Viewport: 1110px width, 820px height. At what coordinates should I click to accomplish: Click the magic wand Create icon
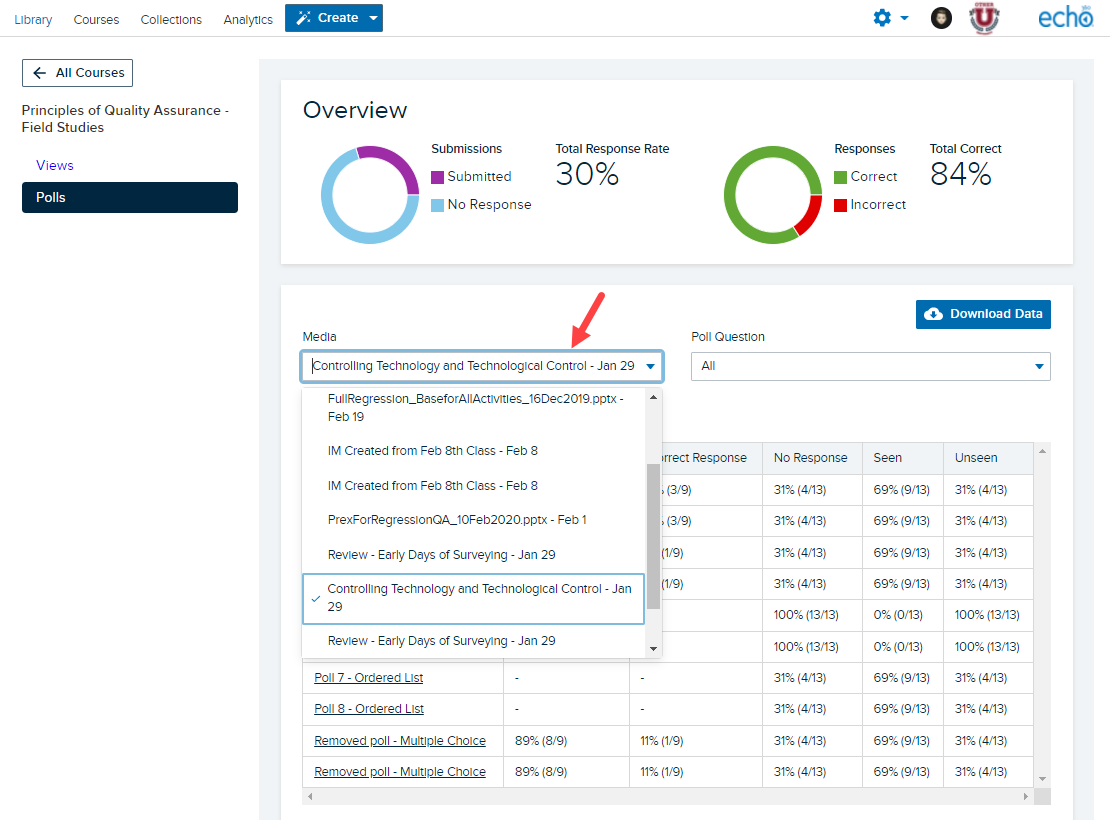(304, 18)
